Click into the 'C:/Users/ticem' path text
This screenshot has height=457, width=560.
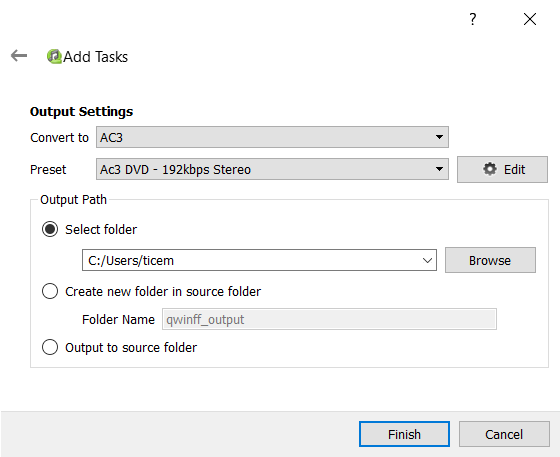tap(131, 261)
